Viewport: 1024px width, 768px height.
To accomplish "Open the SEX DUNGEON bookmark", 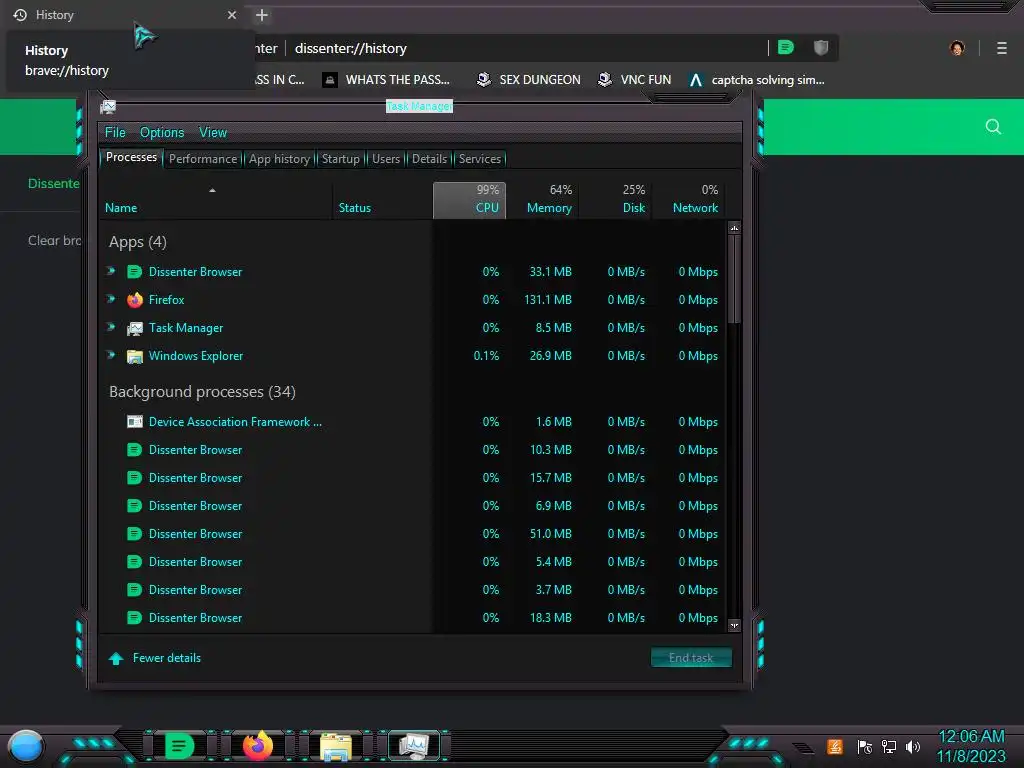I will coord(529,80).
